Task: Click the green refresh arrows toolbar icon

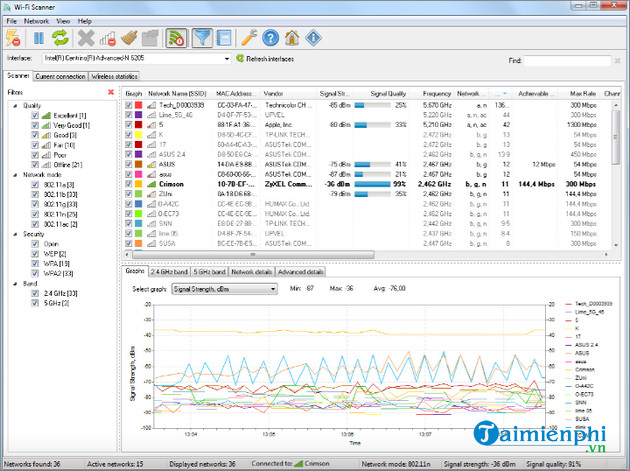Action: tap(62, 38)
